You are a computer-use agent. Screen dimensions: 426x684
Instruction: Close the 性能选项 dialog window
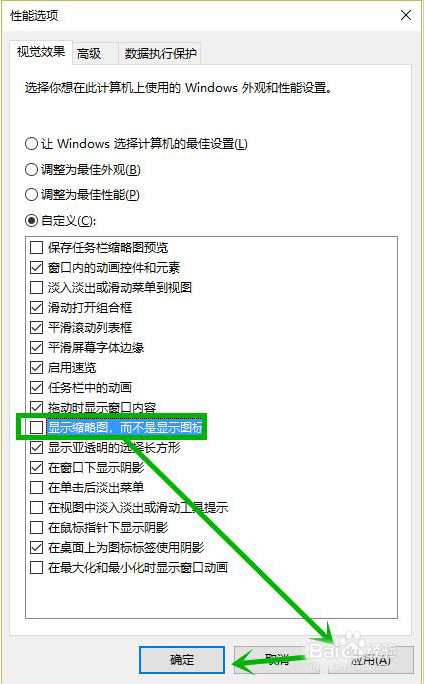(x=406, y=15)
